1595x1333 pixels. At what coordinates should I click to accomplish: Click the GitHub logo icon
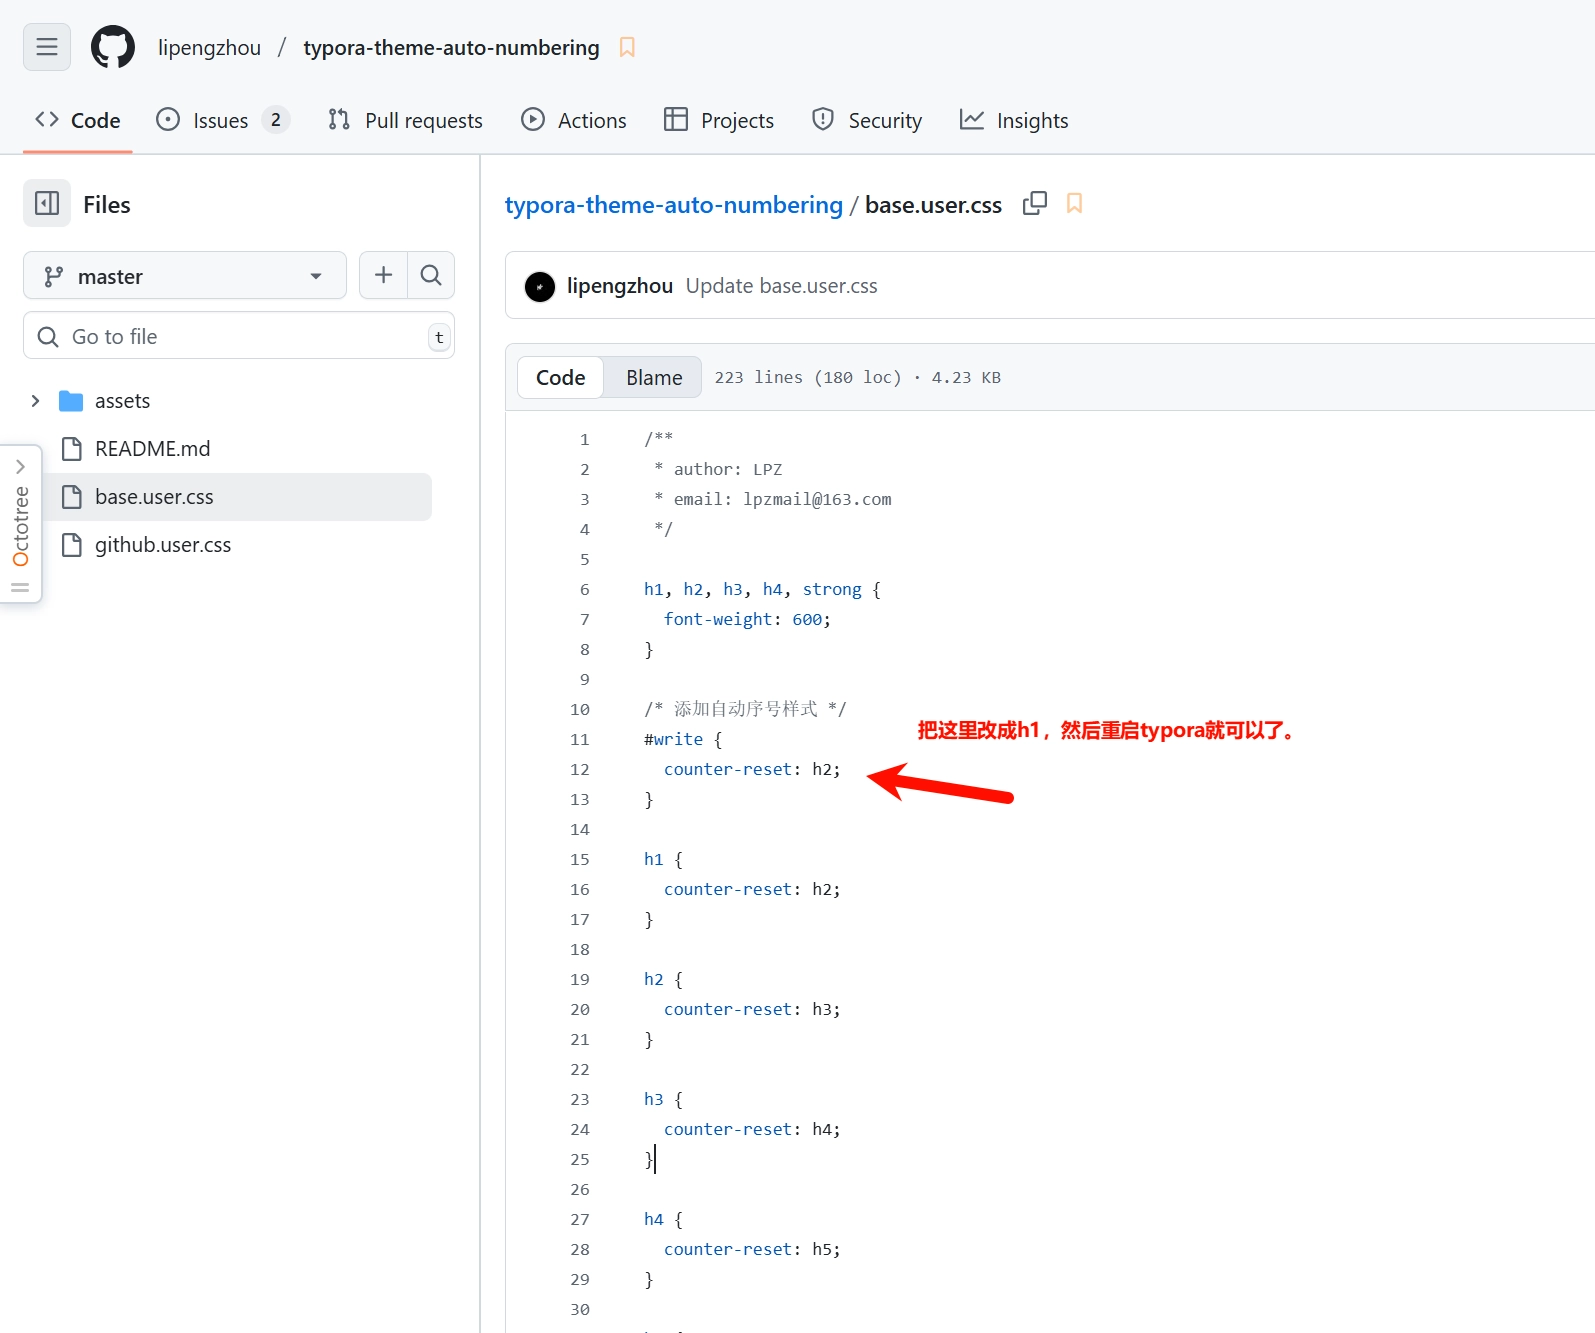coord(113,47)
